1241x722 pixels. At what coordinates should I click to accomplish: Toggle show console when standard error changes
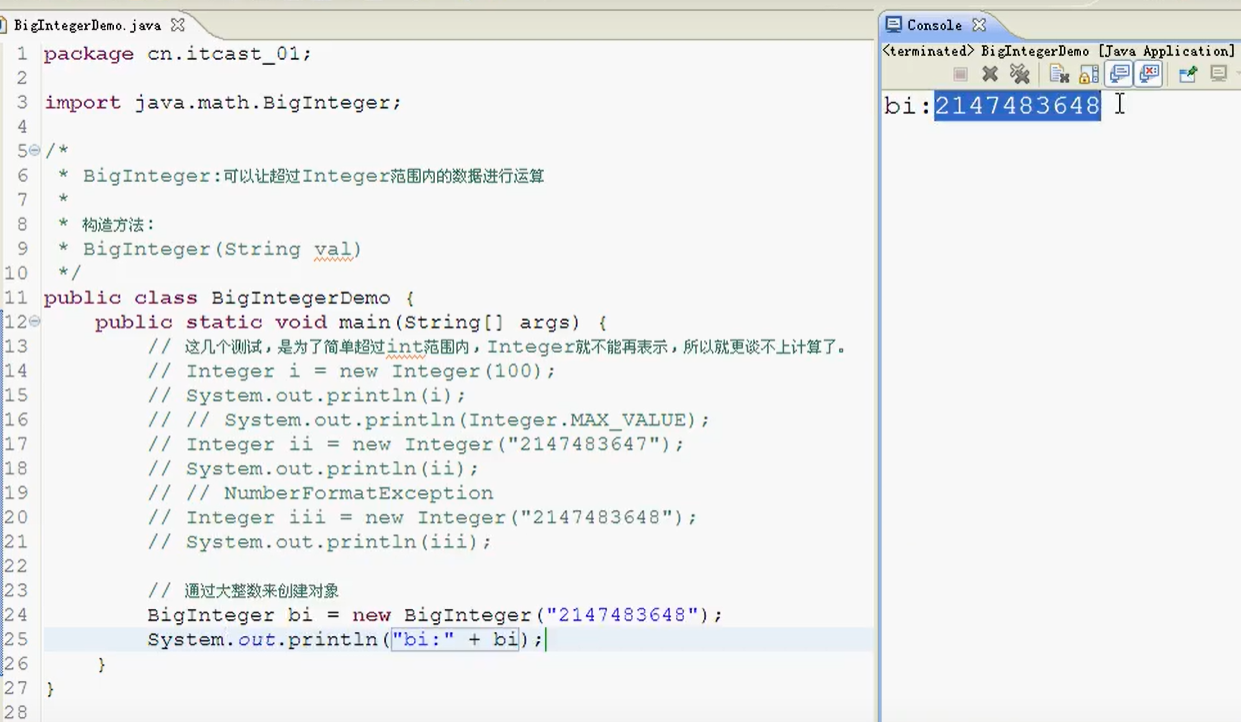coord(1150,73)
